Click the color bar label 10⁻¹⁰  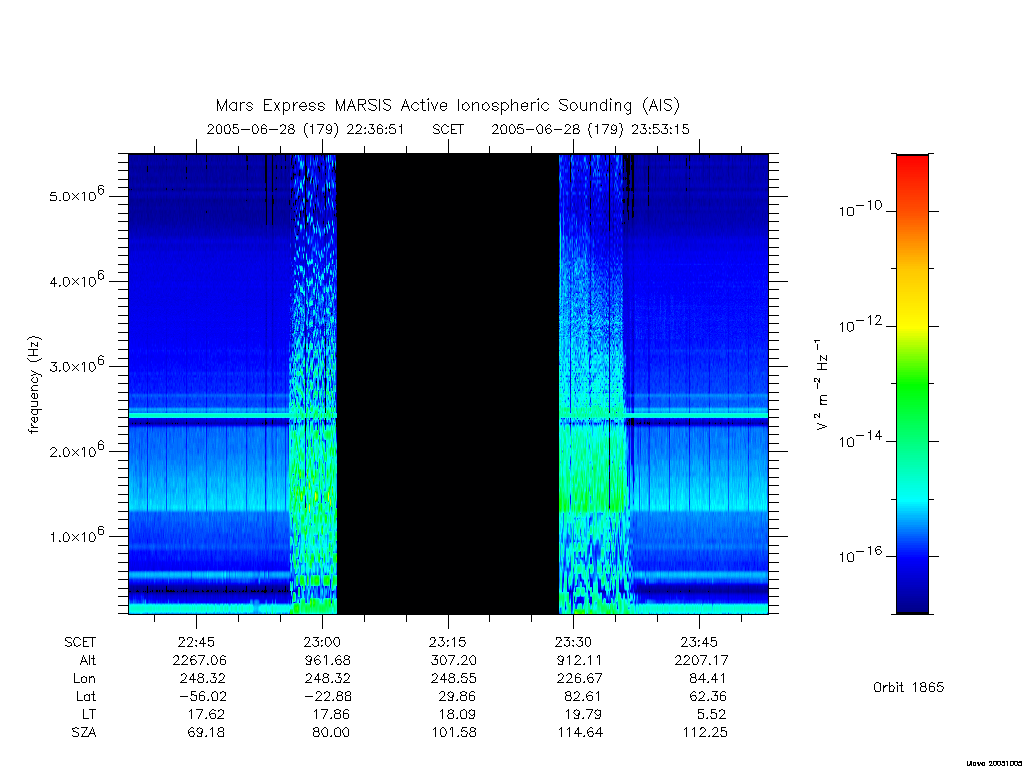point(860,209)
